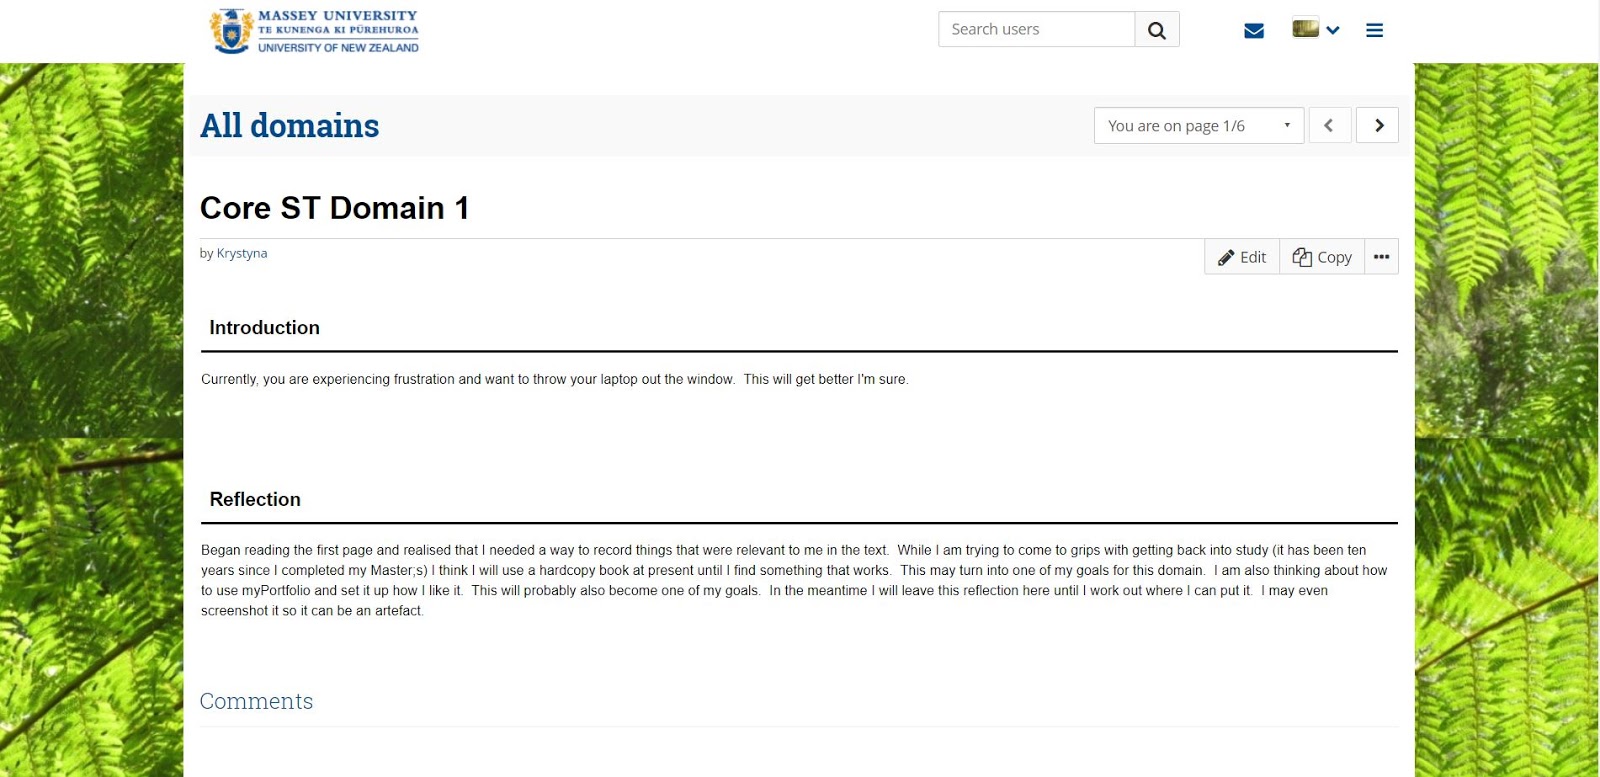Viewport: 1600px width, 777px height.
Task: Click the Core ST Domain 1 title
Action: tap(334, 208)
